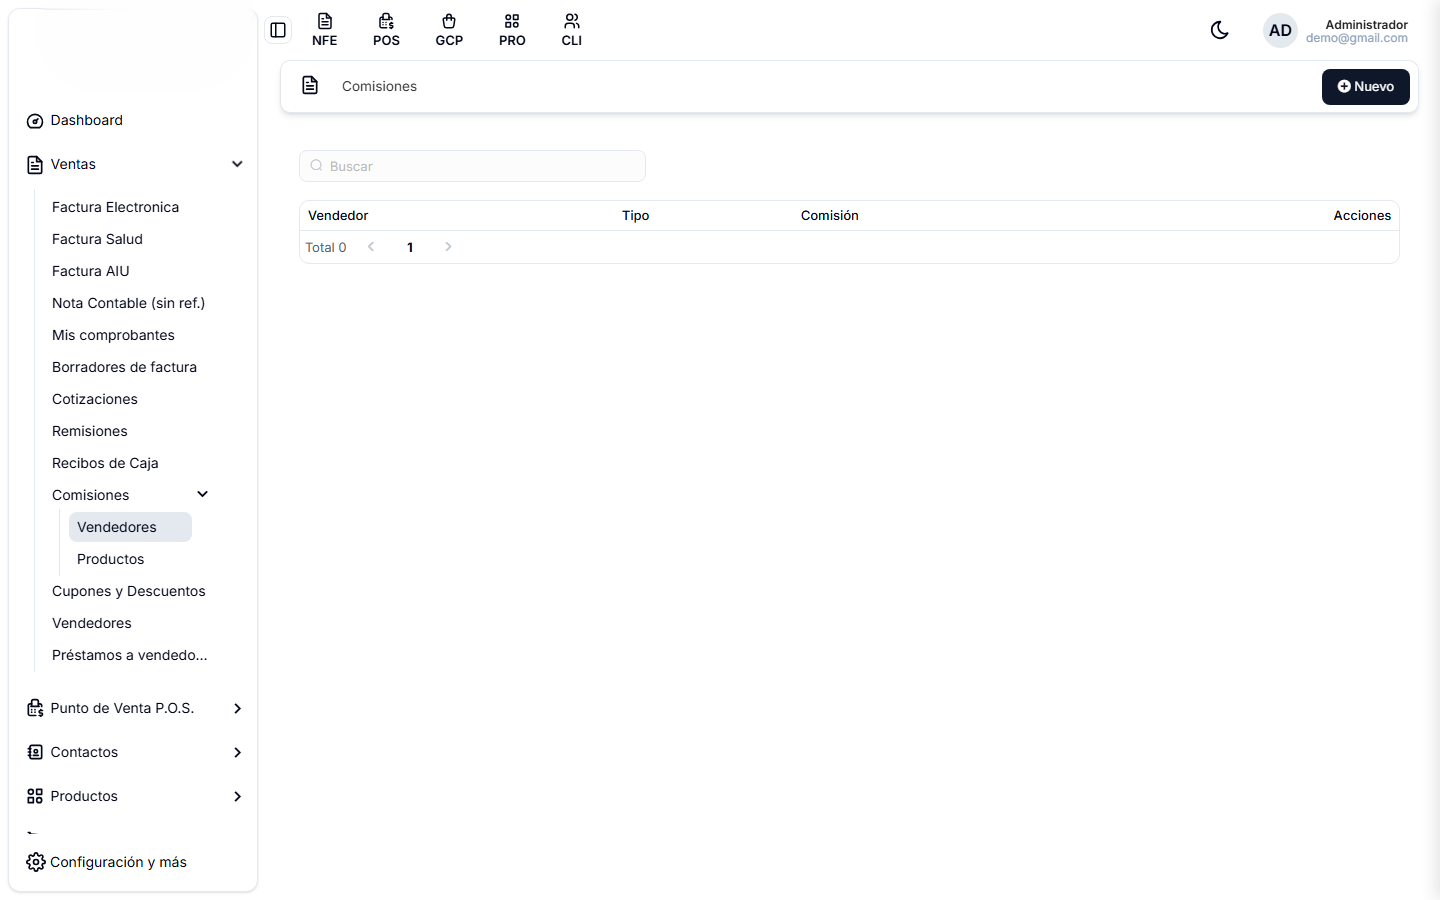
Task: Open Cupones y Descuentos
Action: 129,591
